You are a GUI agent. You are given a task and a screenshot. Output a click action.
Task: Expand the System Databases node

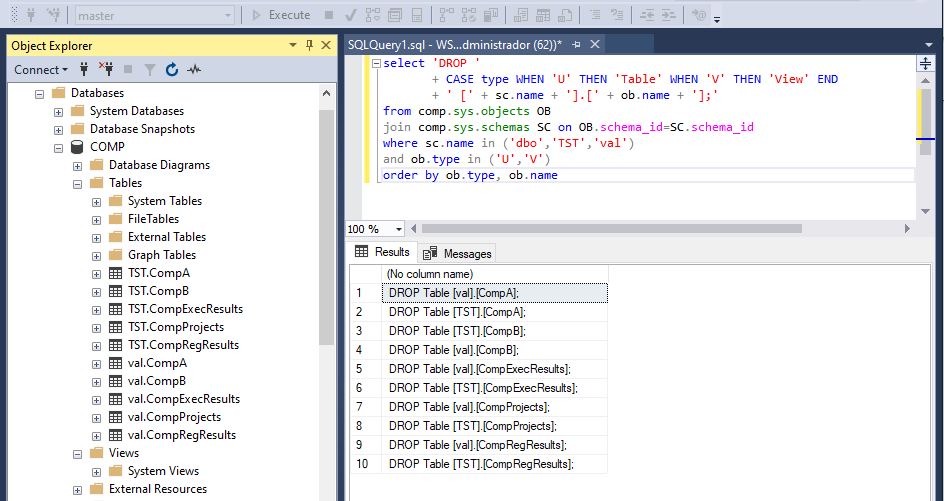click(x=59, y=111)
